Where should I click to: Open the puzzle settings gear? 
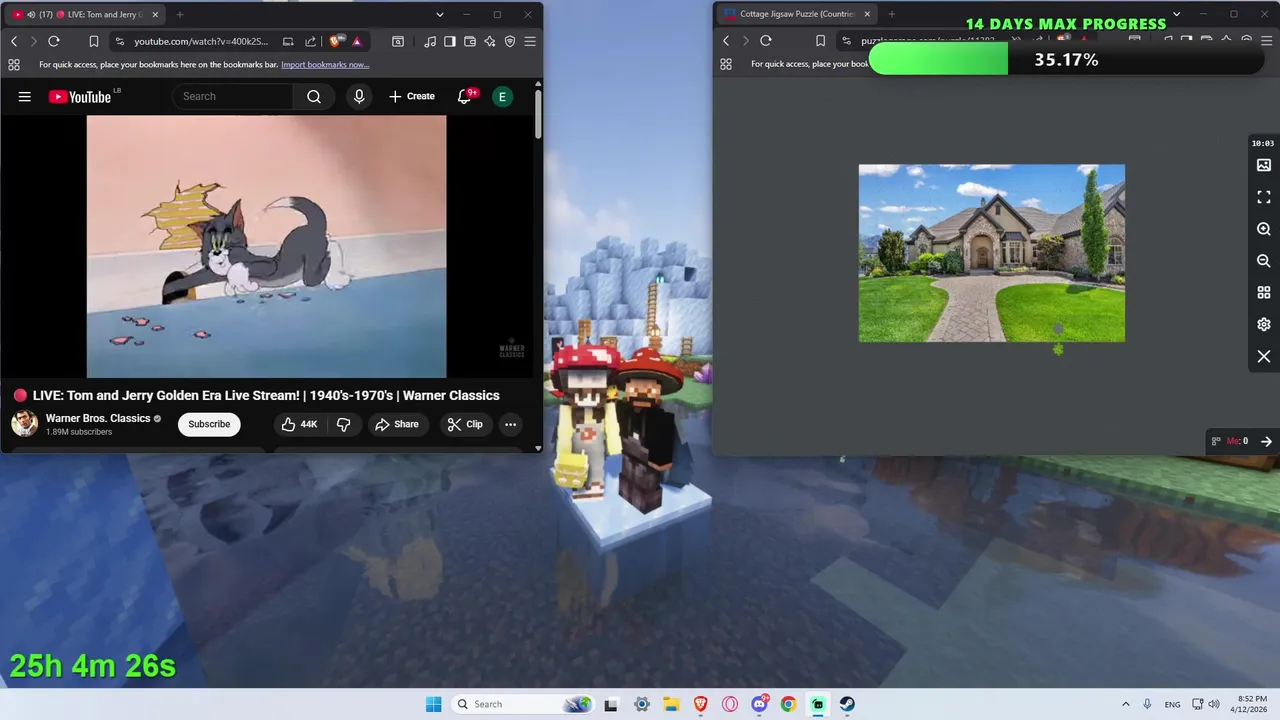click(x=1264, y=325)
